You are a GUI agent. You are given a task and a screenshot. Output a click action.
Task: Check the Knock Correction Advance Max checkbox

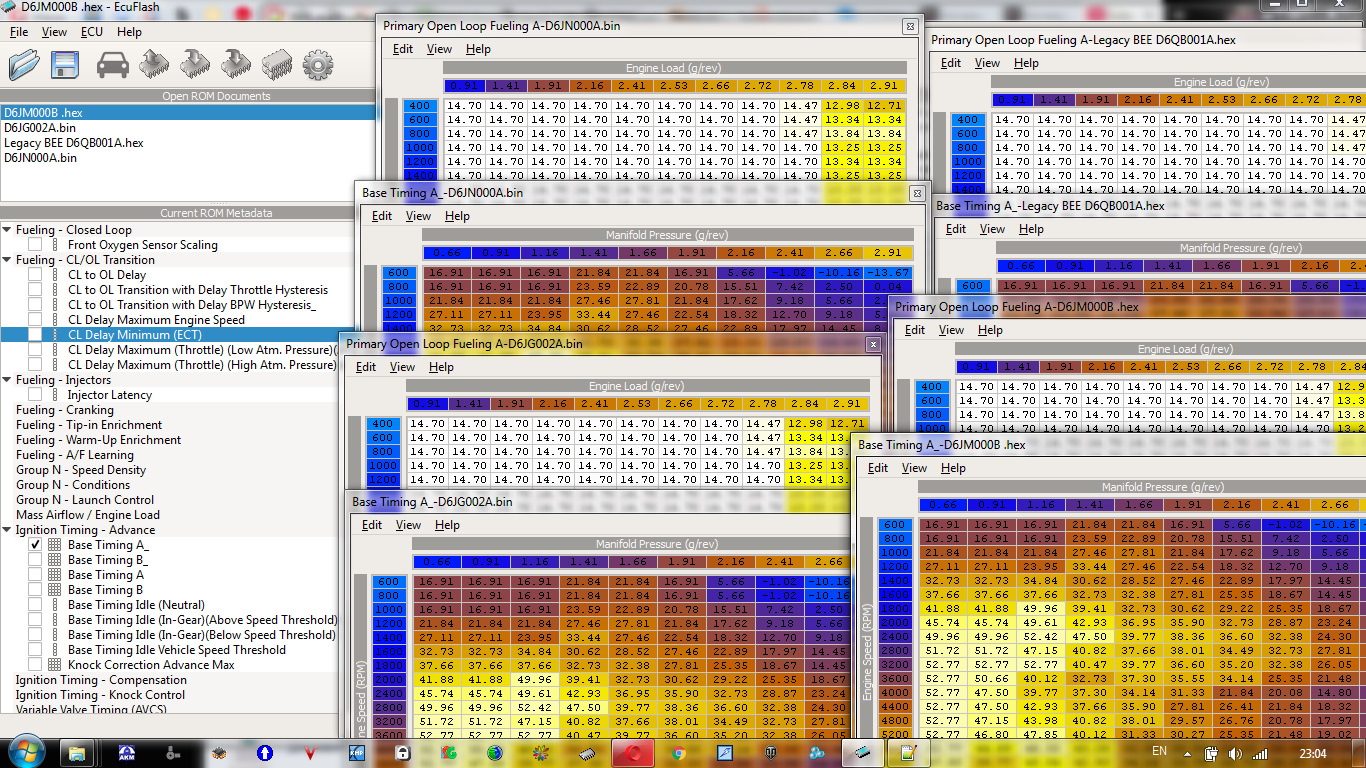click(x=35, y=665)
